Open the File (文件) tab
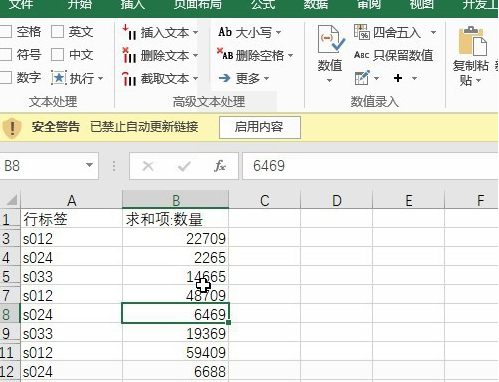The height and width of the screenshot is (382, 499). click(21, 5)
